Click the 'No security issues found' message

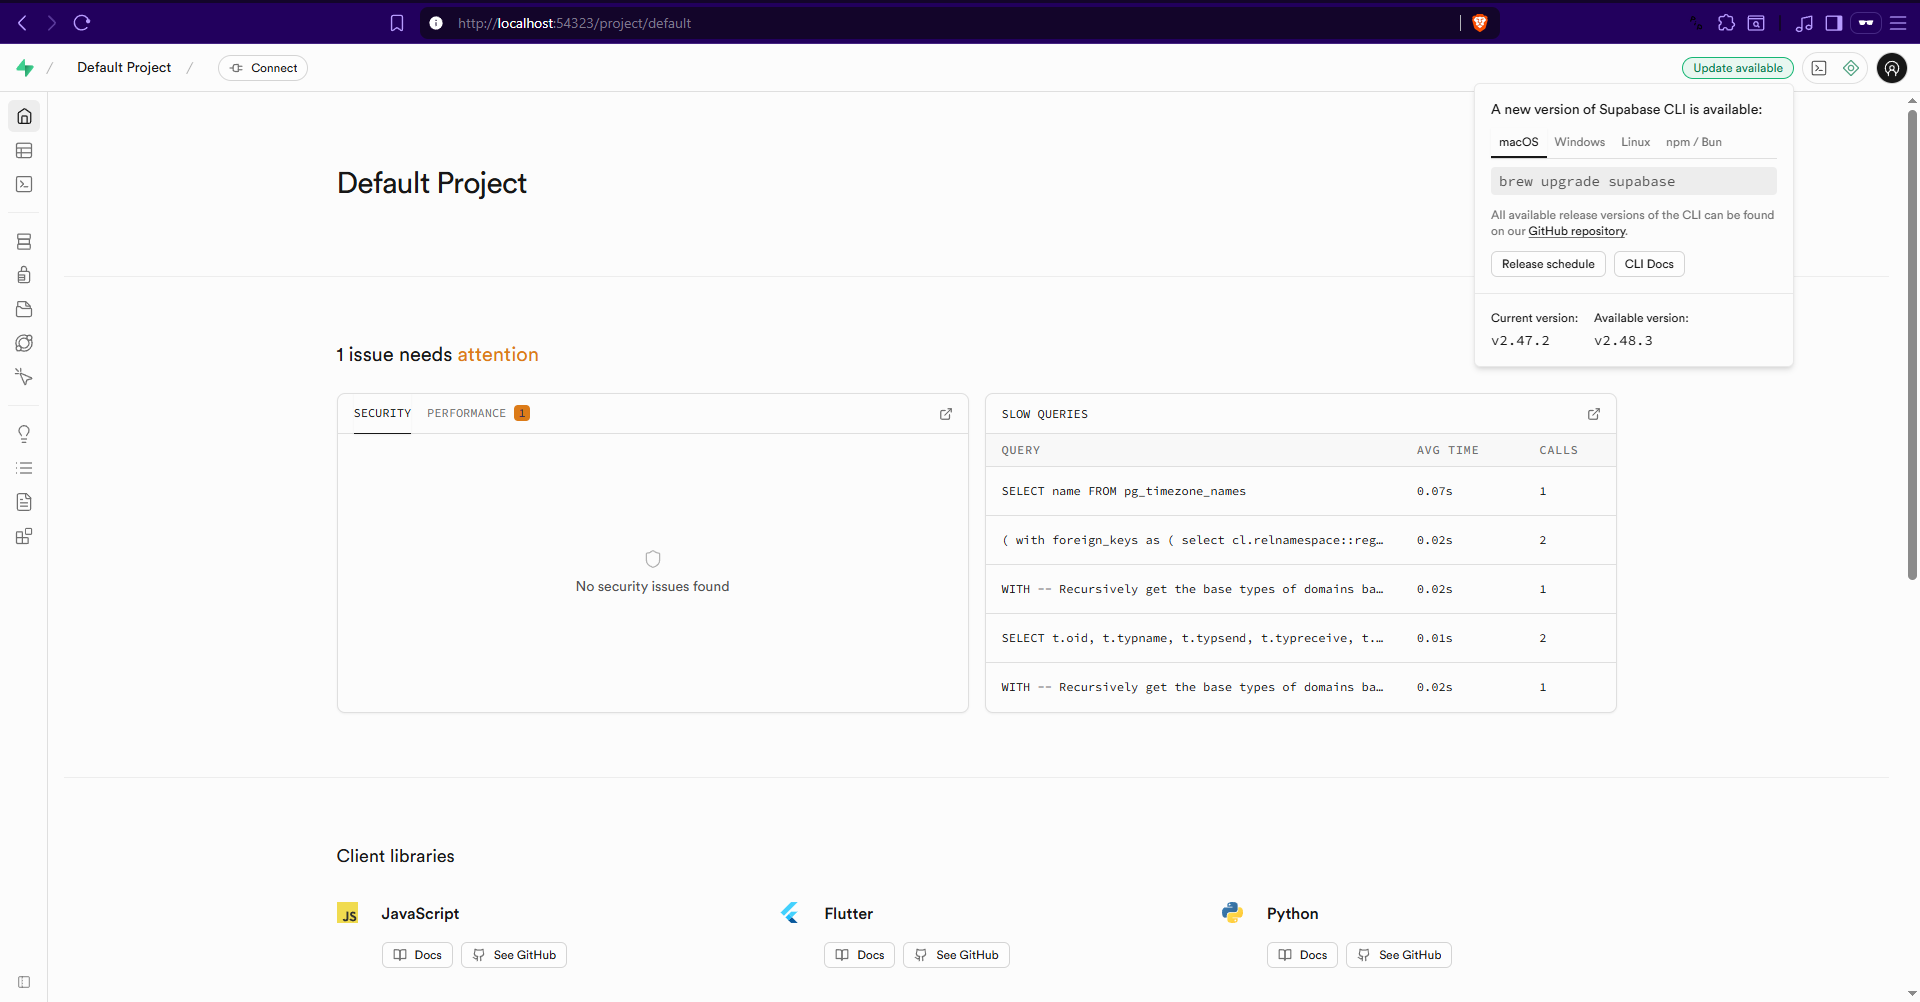652,587
